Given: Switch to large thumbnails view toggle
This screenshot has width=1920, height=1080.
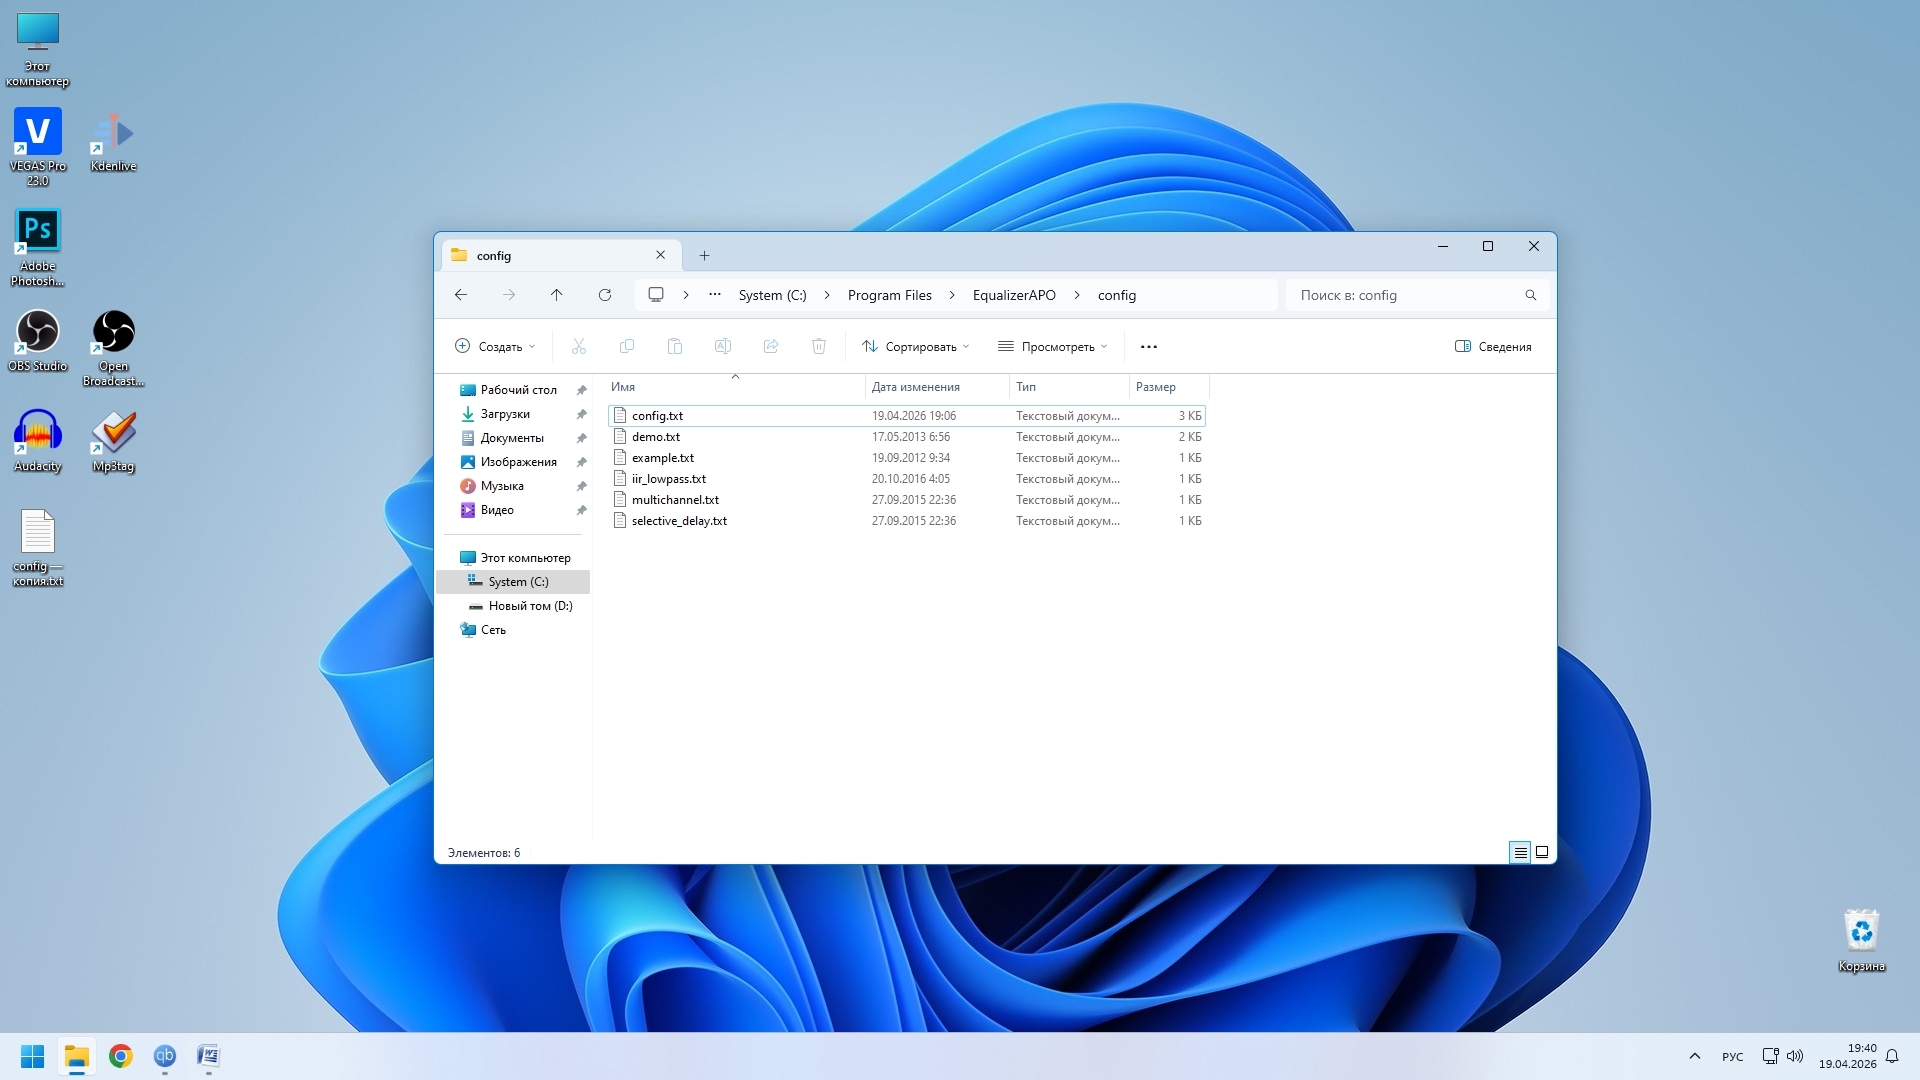Looking at the screenshot, I should click(1542, 852).
